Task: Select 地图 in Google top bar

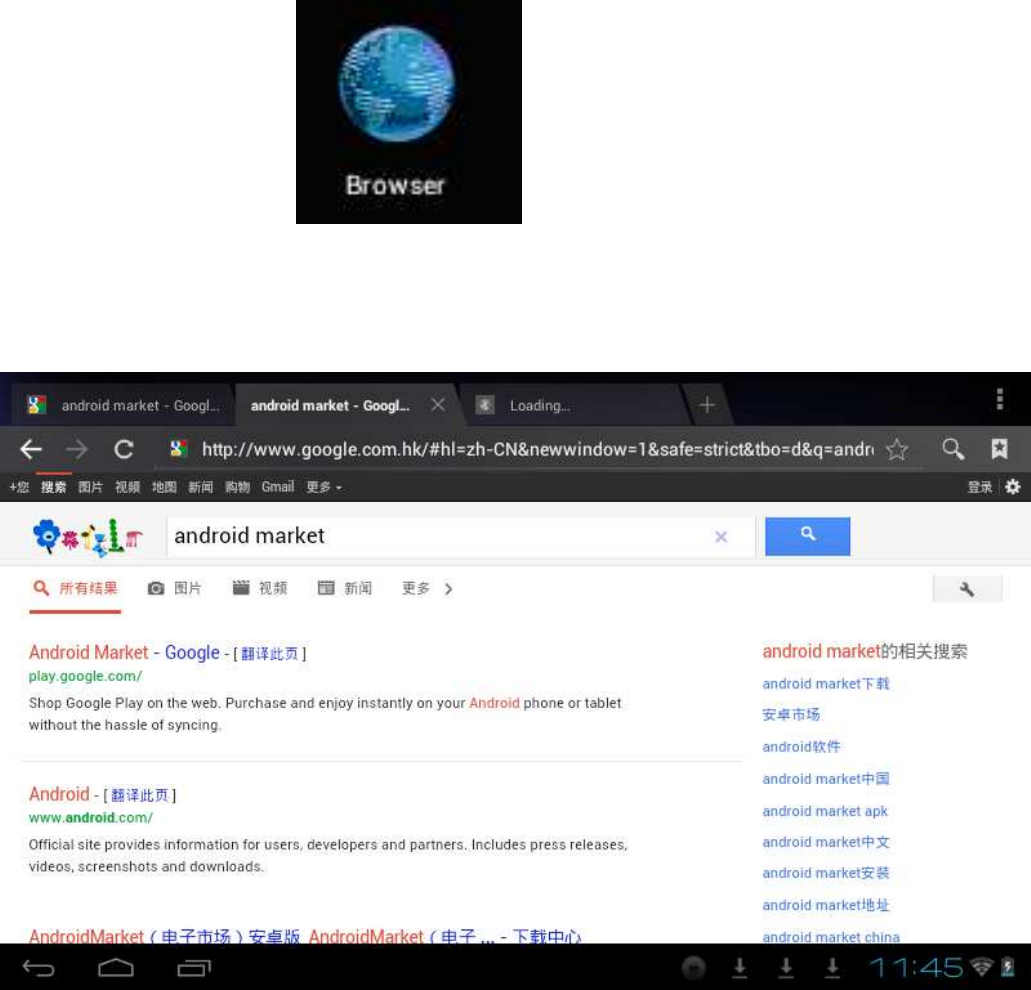Action: tap(164, 487)
